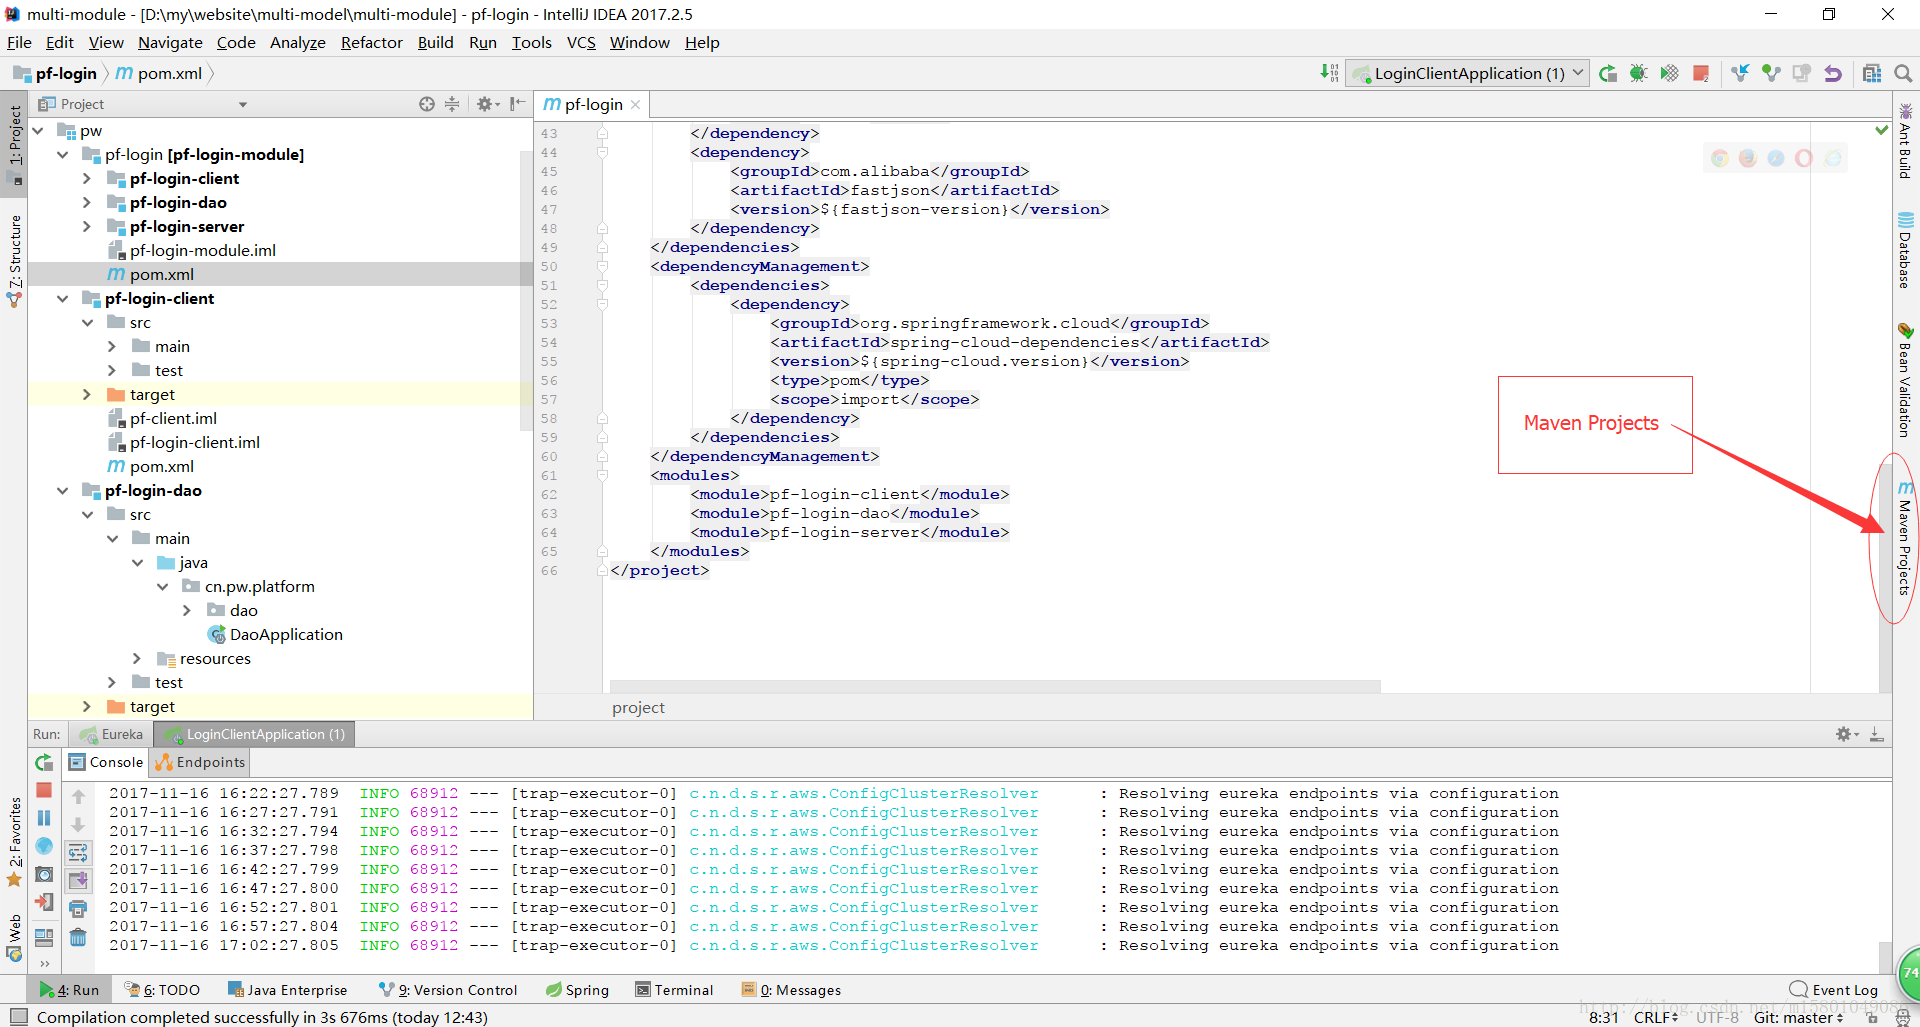Click the Make Project build icon
This screenshot has height=1027, width=1920.
point(1328,73)
